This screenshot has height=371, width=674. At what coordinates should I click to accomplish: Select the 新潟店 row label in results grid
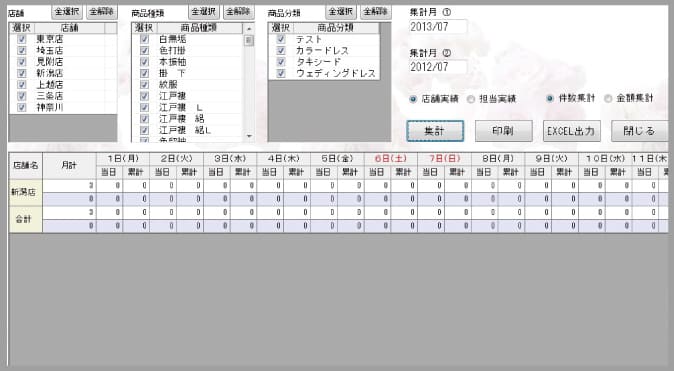pos(26,193)
